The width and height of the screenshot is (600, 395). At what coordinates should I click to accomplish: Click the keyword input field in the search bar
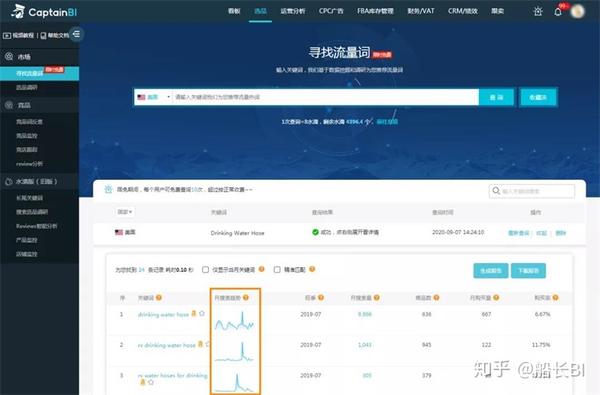click(x=325, y=97)
